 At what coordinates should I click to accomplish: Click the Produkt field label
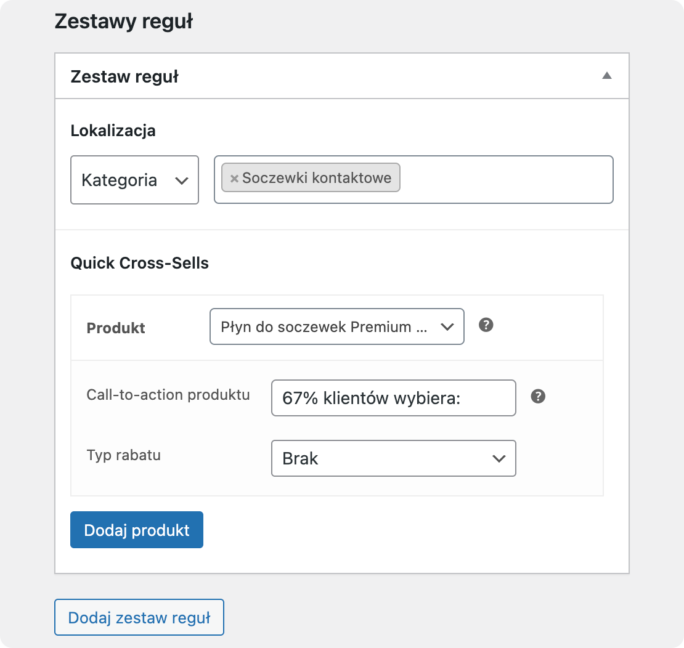[116, 328]
